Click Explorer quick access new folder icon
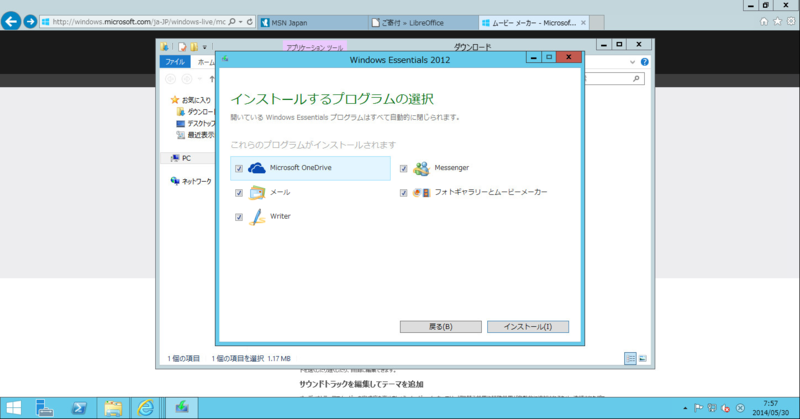 pyautogui.click(x=194, y=47)
